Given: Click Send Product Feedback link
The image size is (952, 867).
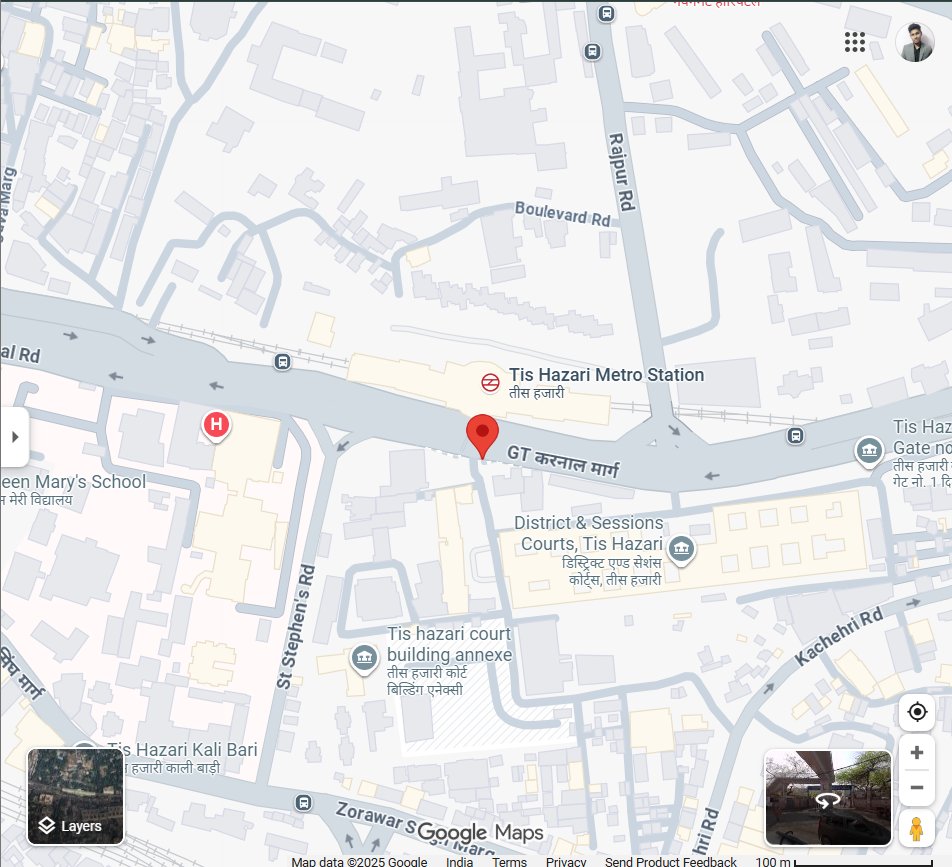Looking at the screenshot, I should click(x=670, y=862).
